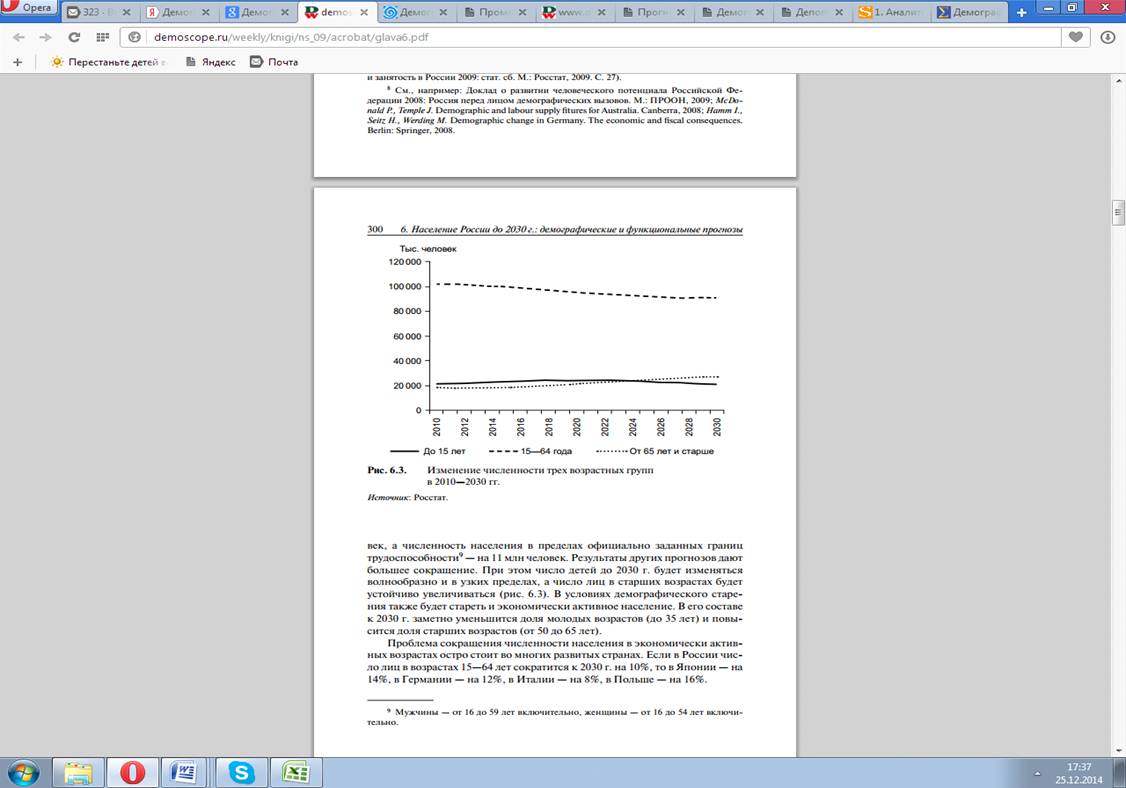Open the downloads icon in address bar
This screenshot has height=788, width=1126.
pyautogui.click(x=1107, y=37)
